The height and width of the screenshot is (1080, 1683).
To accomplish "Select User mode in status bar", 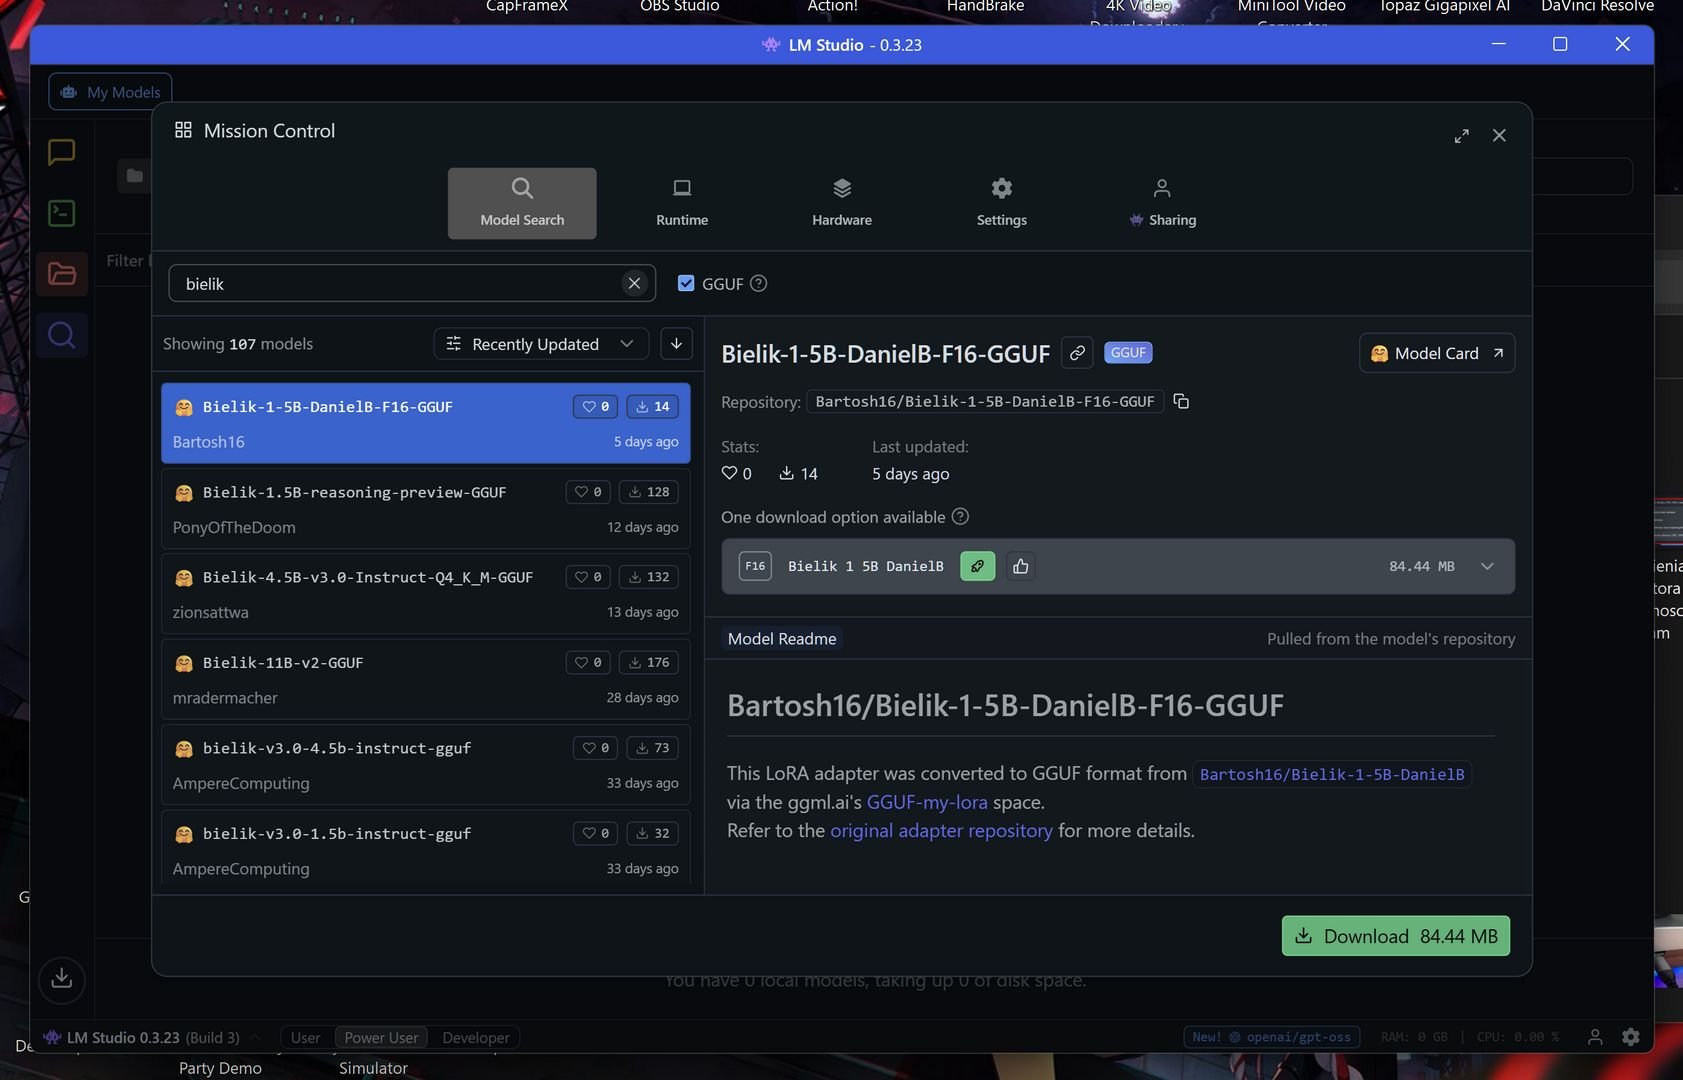I will pyautogui.click(x=305, y=1037).
